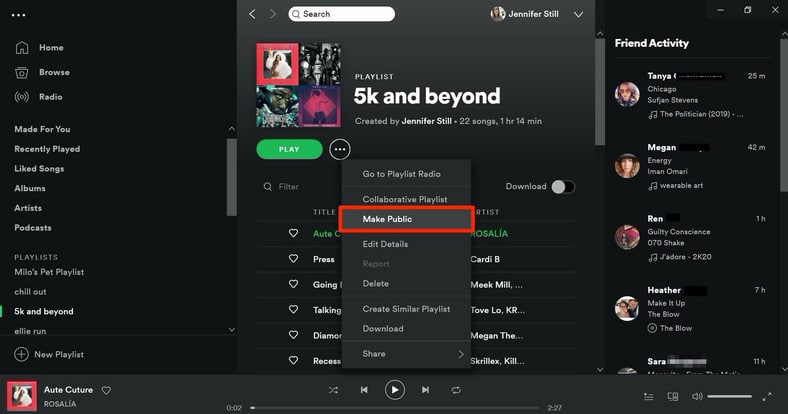Screen dimensions: 788x414
Task: Click the main content scrollbar
Action: 600,92
